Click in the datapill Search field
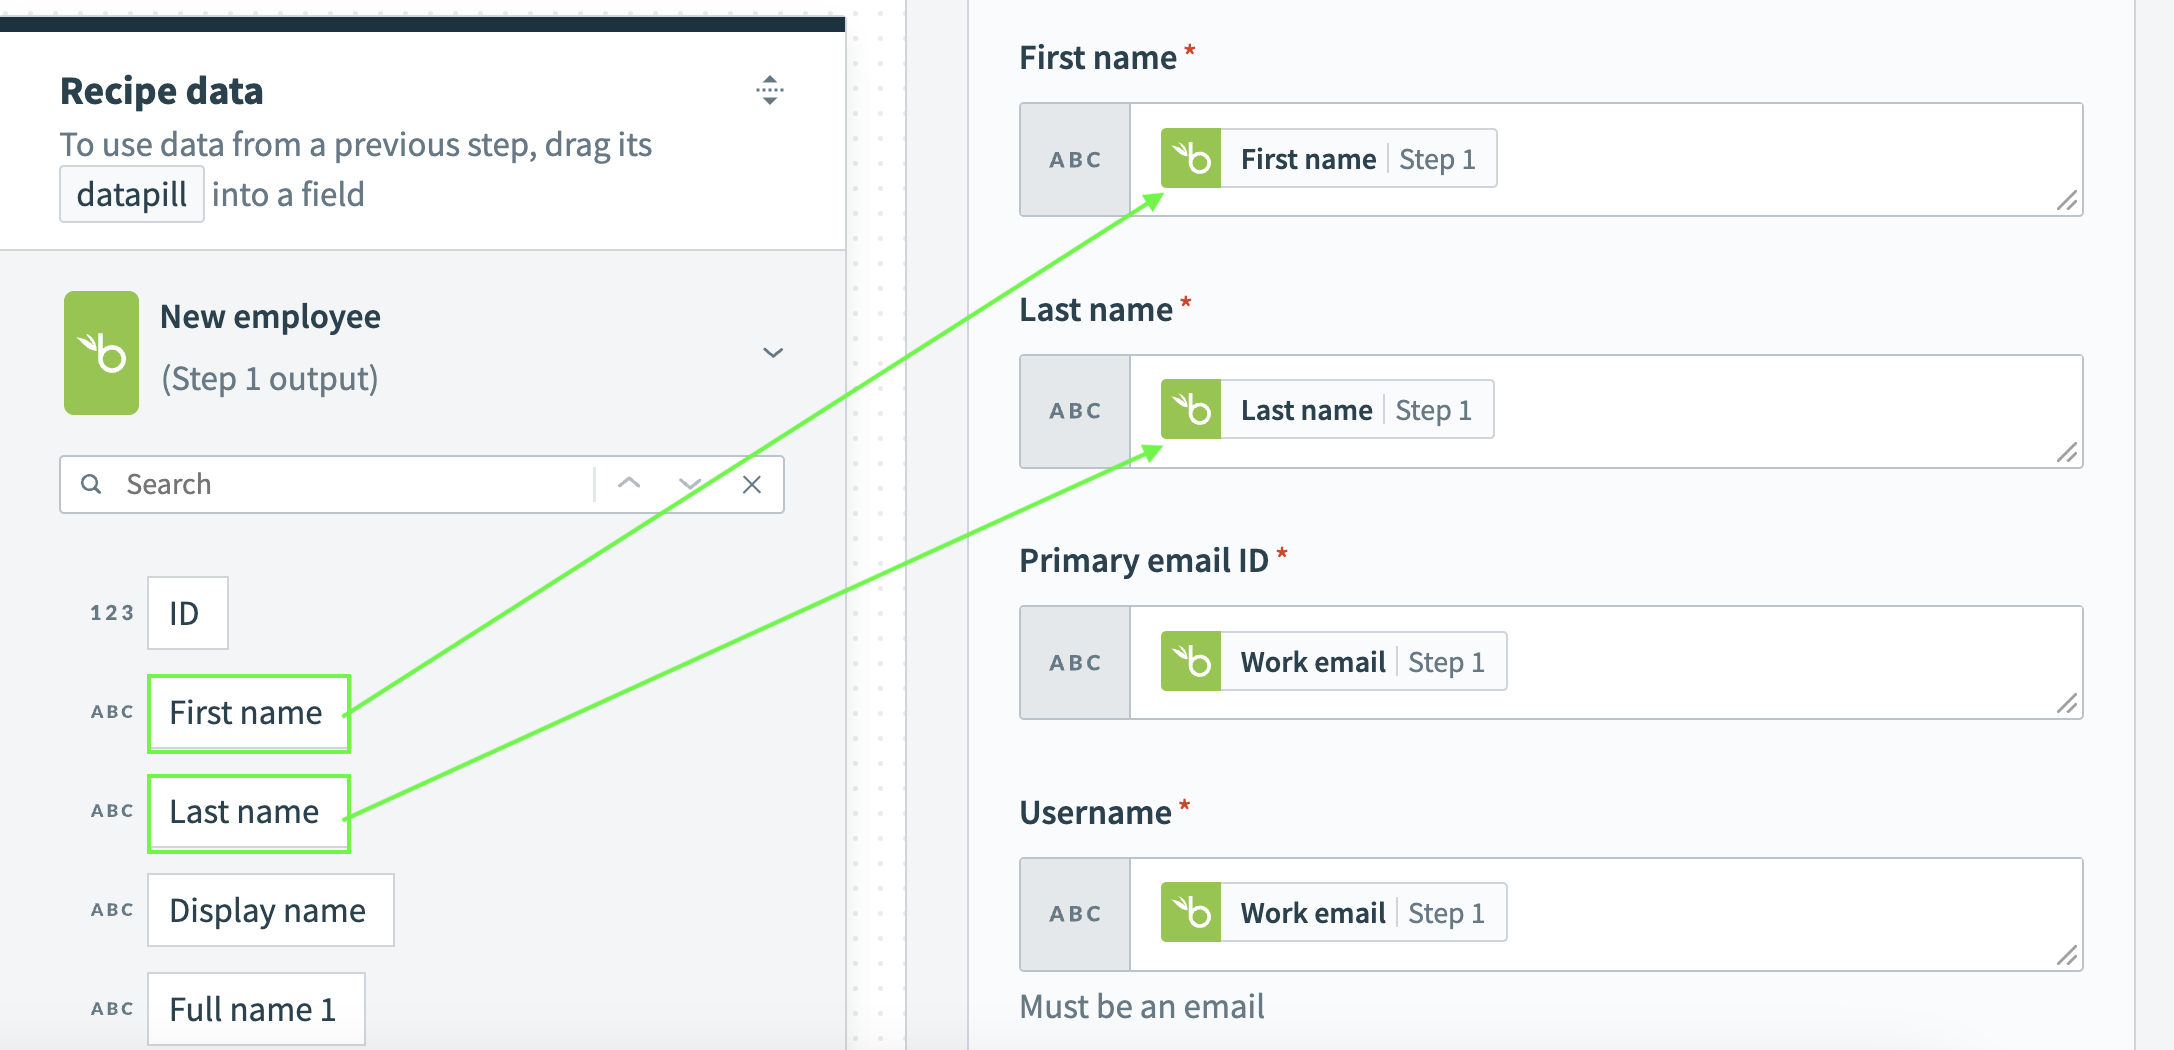Screen dimensions: 2174x1050 [350, 485]
